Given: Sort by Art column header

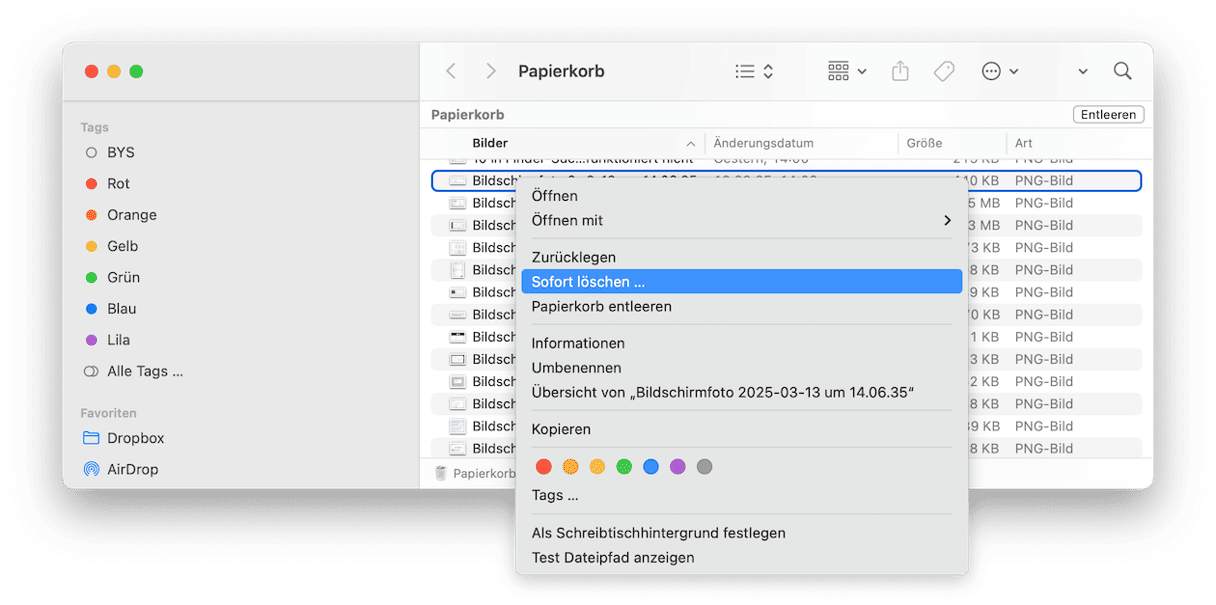Looking at the screenshot, I should [1023, 143].
